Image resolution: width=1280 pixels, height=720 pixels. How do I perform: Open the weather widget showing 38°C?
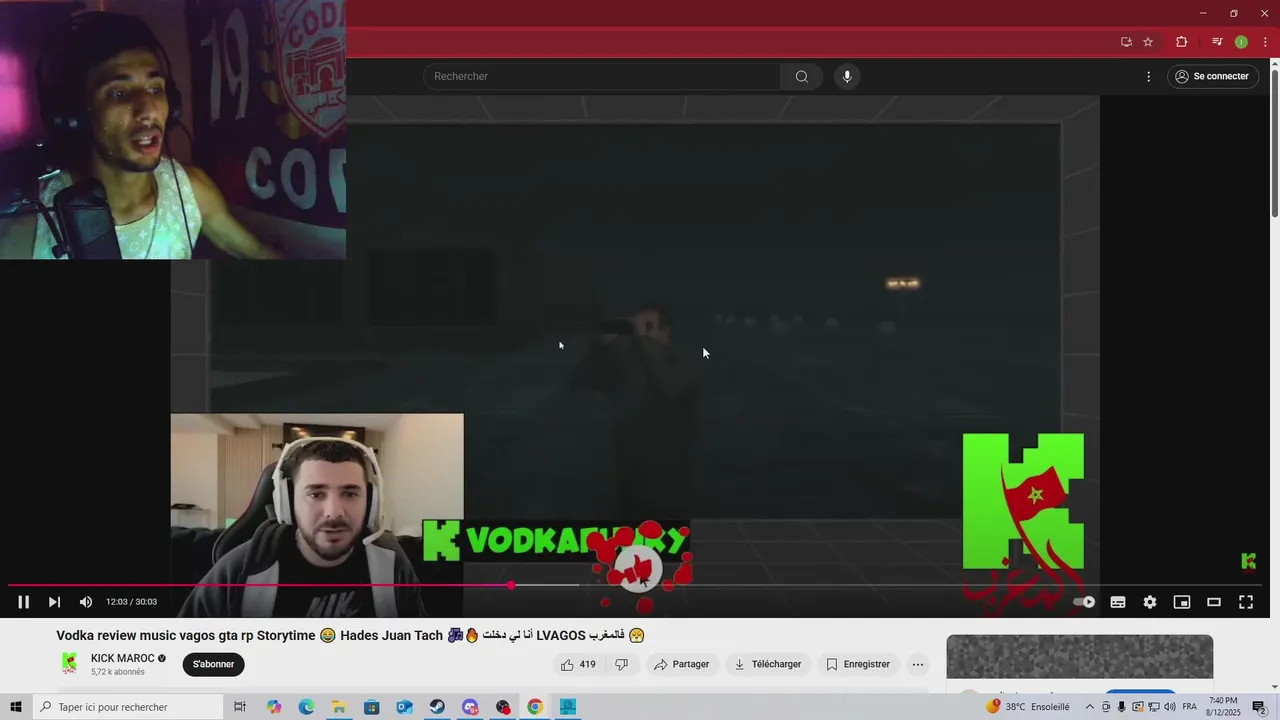pos(1027,707)
